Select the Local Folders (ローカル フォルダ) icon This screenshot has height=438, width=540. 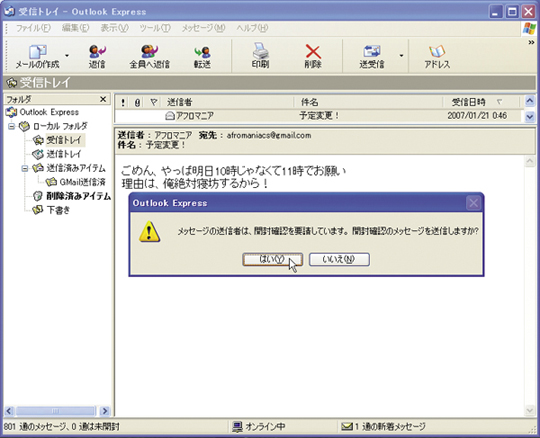pyautogui.click(x=24, y=126)
